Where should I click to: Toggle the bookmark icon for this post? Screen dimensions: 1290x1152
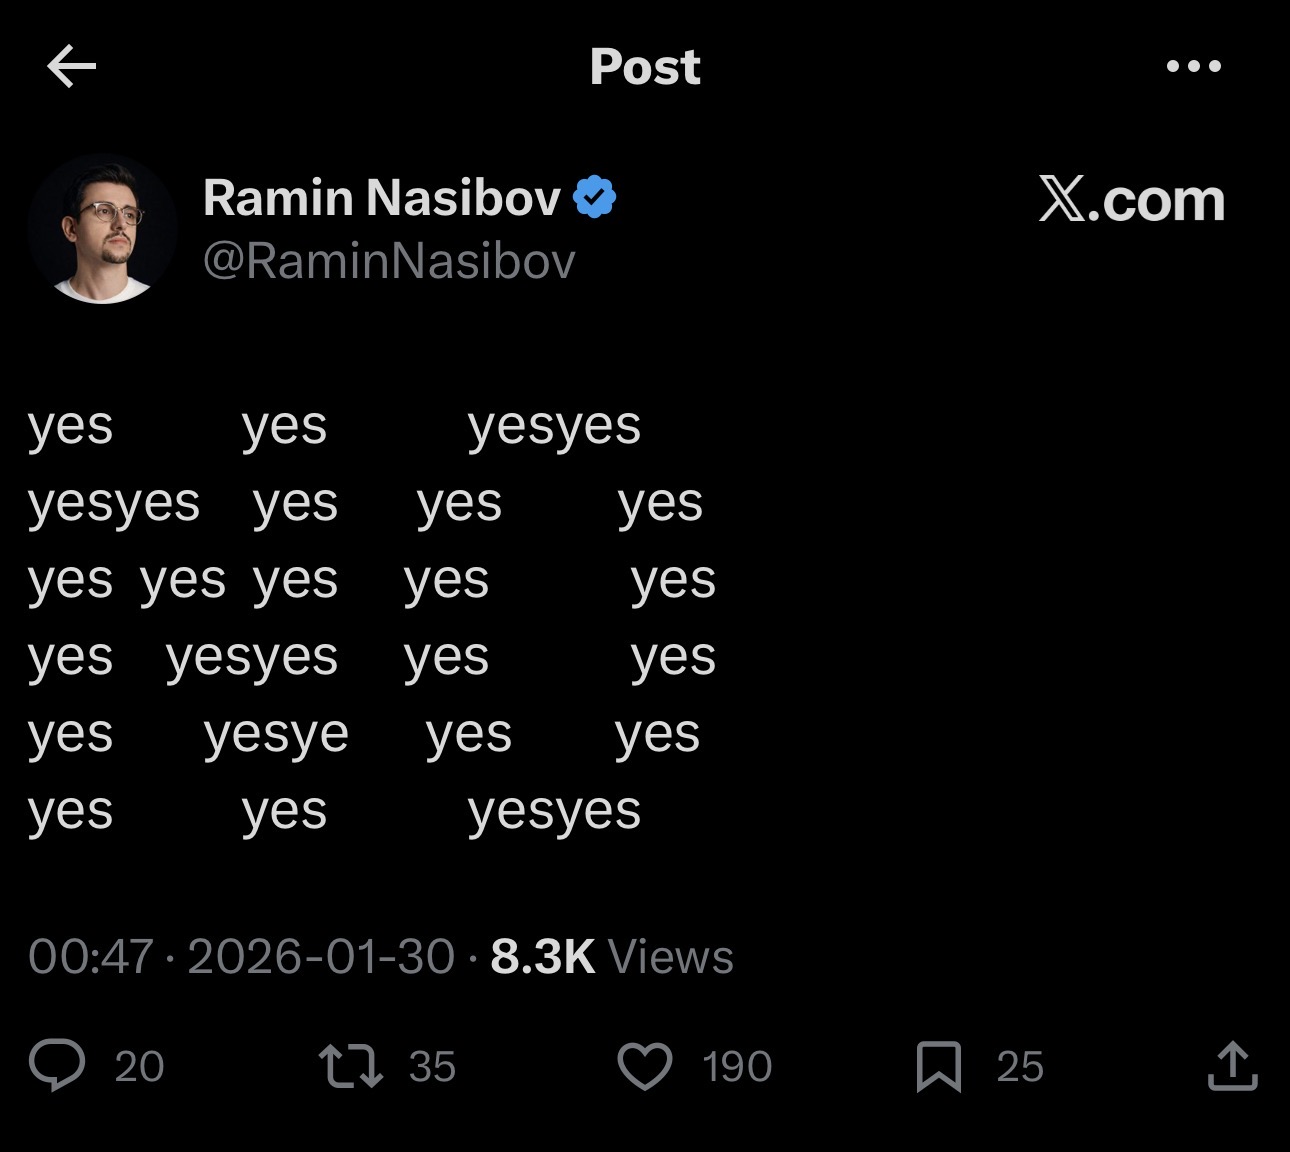(x=939, y=1066)
